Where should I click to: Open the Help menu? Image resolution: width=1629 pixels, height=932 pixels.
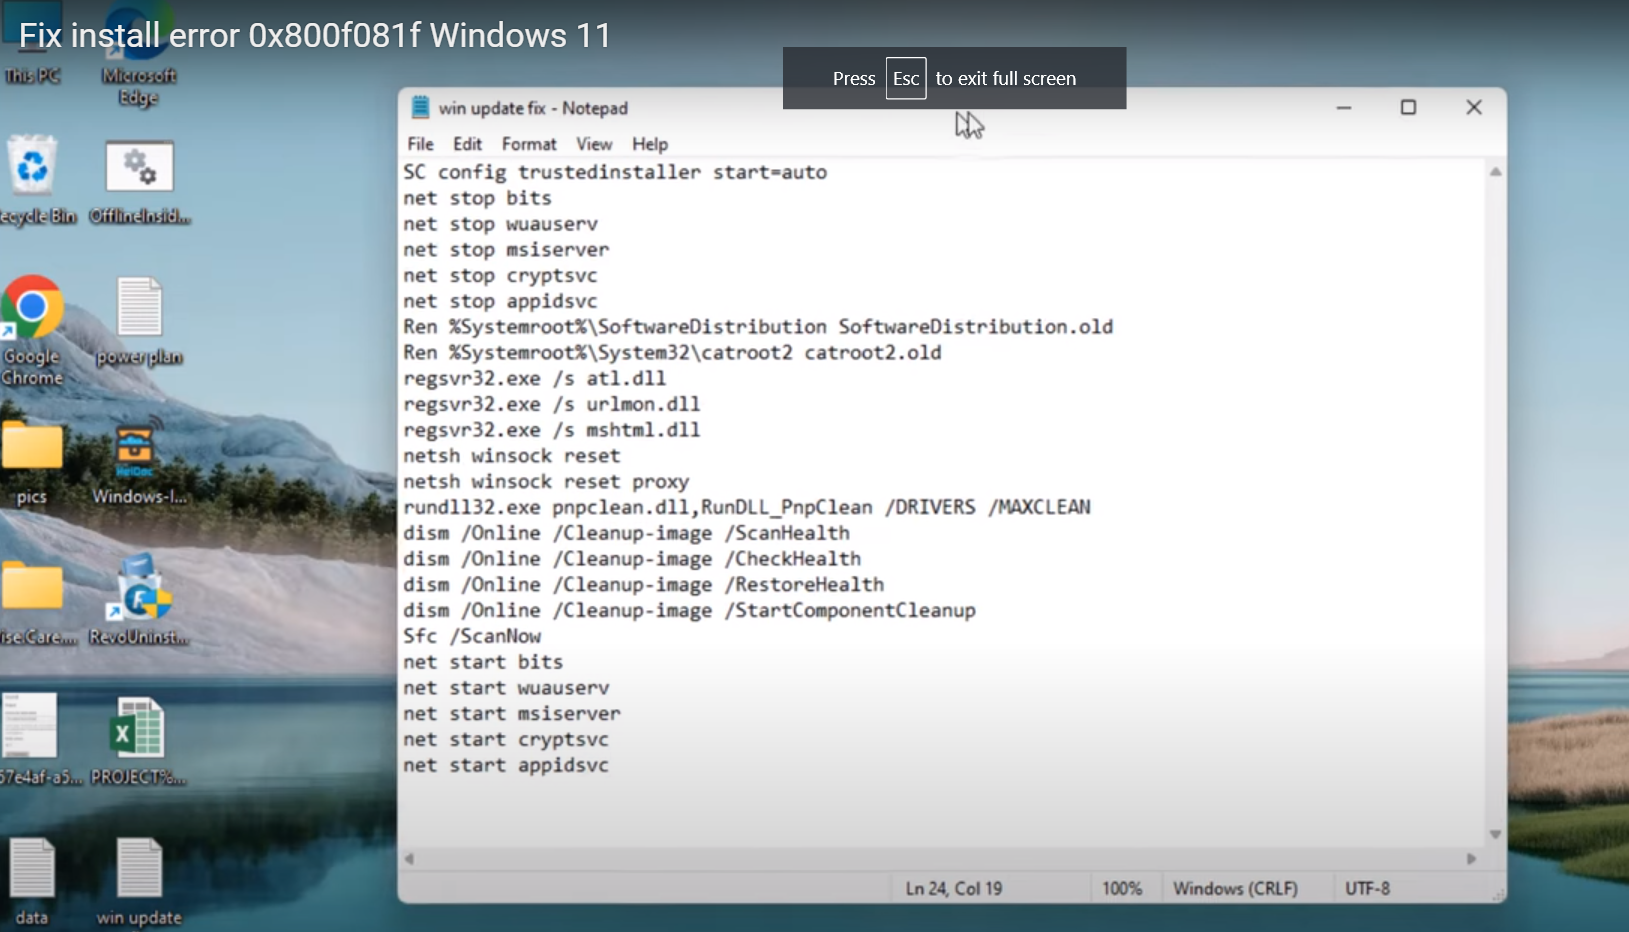(648, 144)
